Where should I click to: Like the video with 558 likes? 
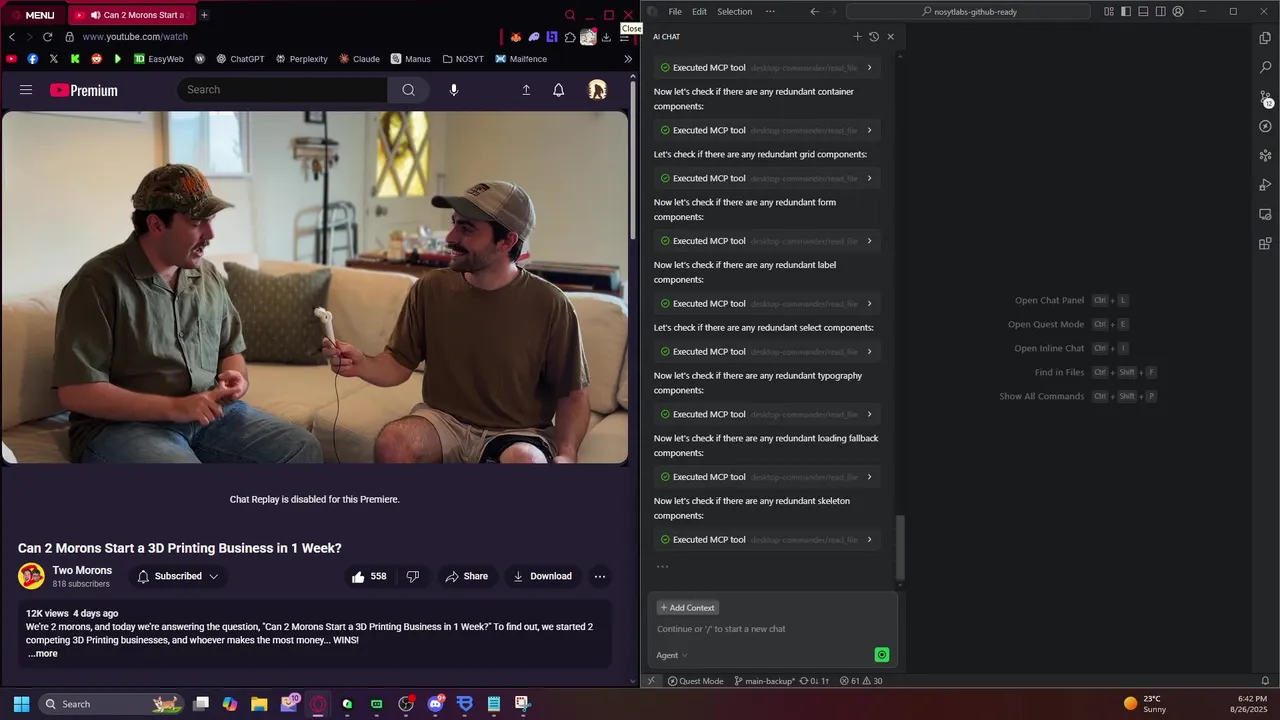tap(368, 576)
